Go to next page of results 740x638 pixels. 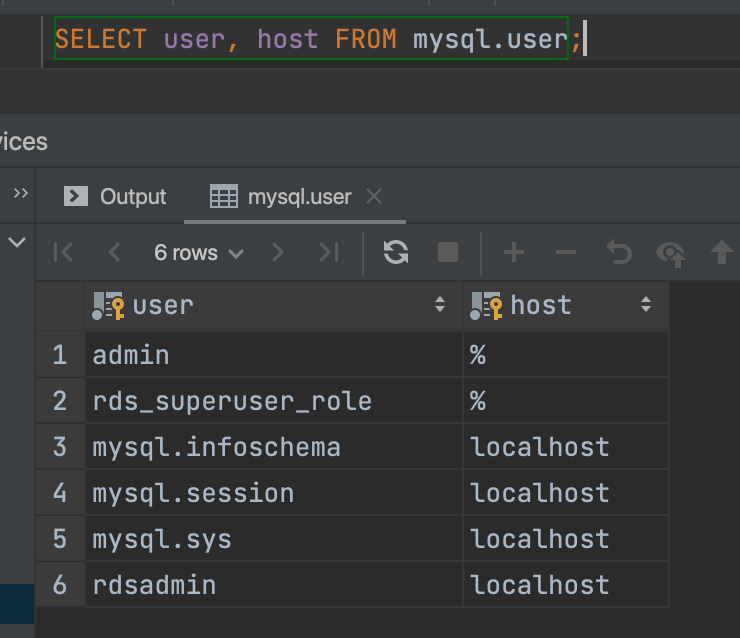click(278, 253)
